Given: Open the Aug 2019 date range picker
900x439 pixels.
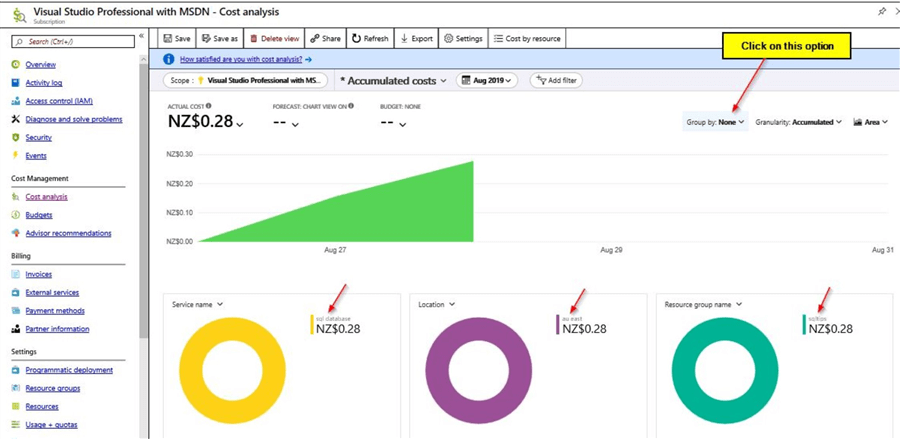Looking at the screenshot, I should (x=487, y=81).
